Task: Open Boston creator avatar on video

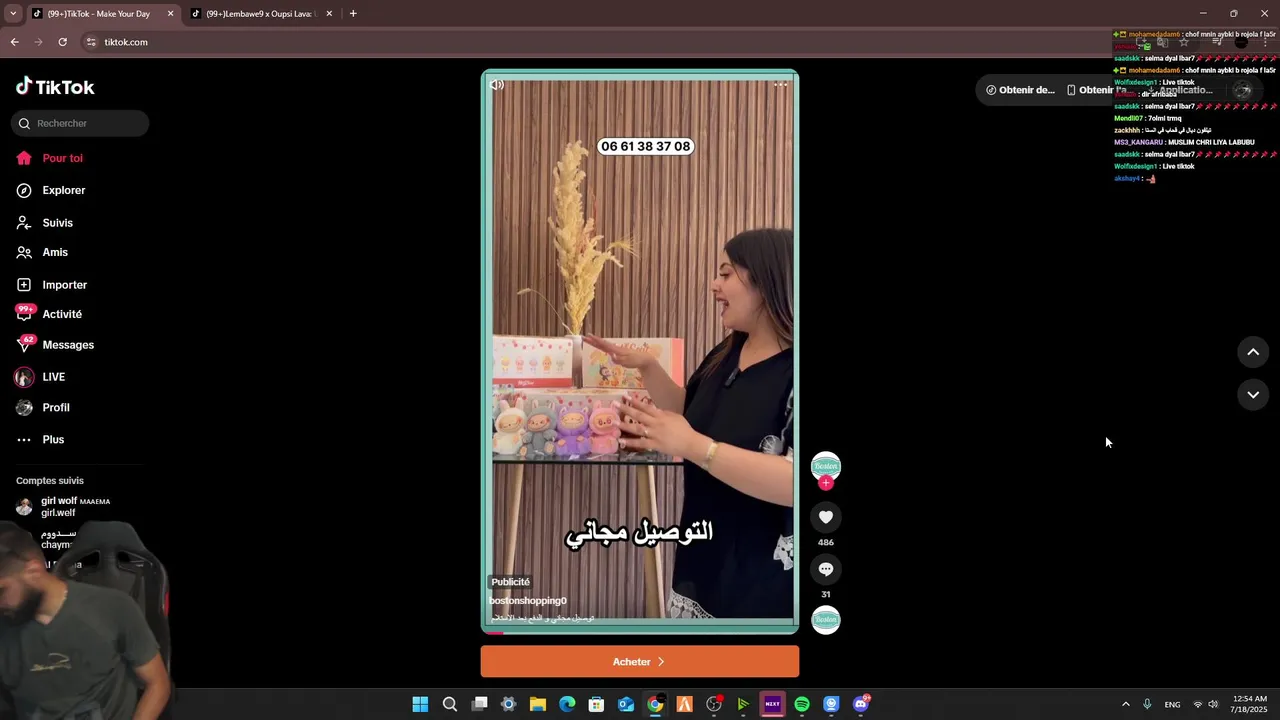Action: point(826,466)
